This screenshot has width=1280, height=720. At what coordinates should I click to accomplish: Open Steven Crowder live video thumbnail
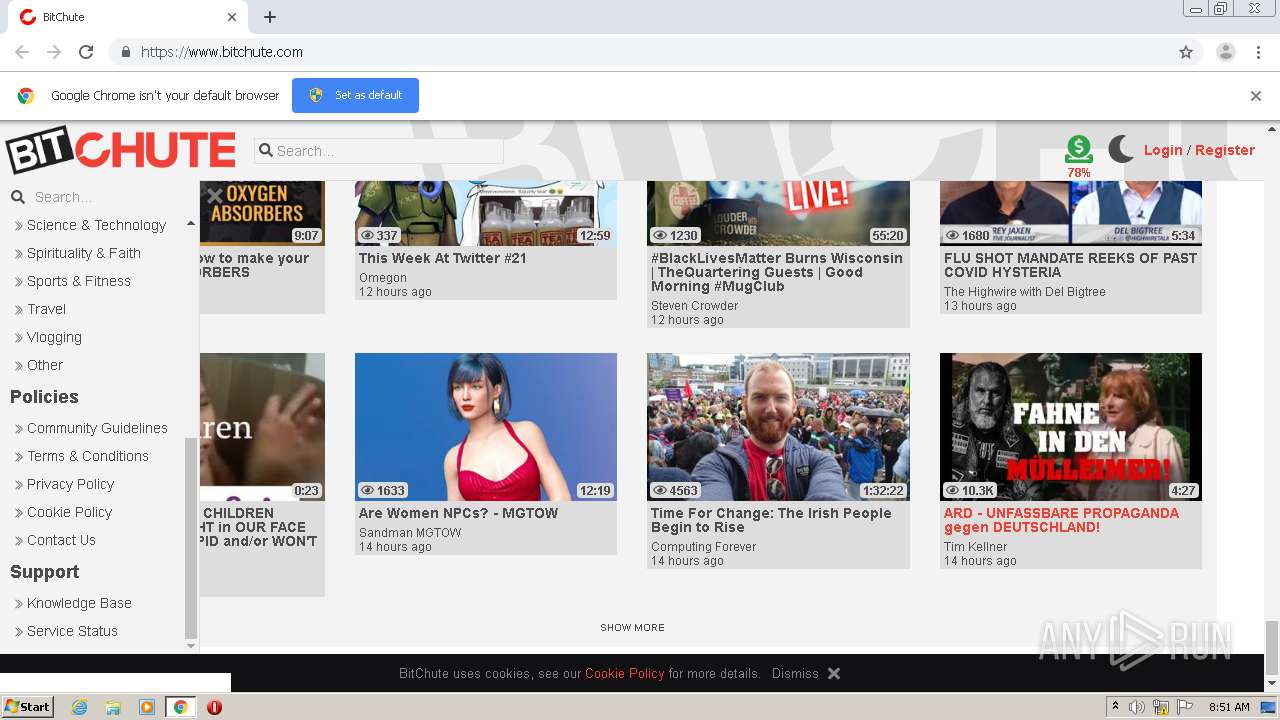click(778, 213)
